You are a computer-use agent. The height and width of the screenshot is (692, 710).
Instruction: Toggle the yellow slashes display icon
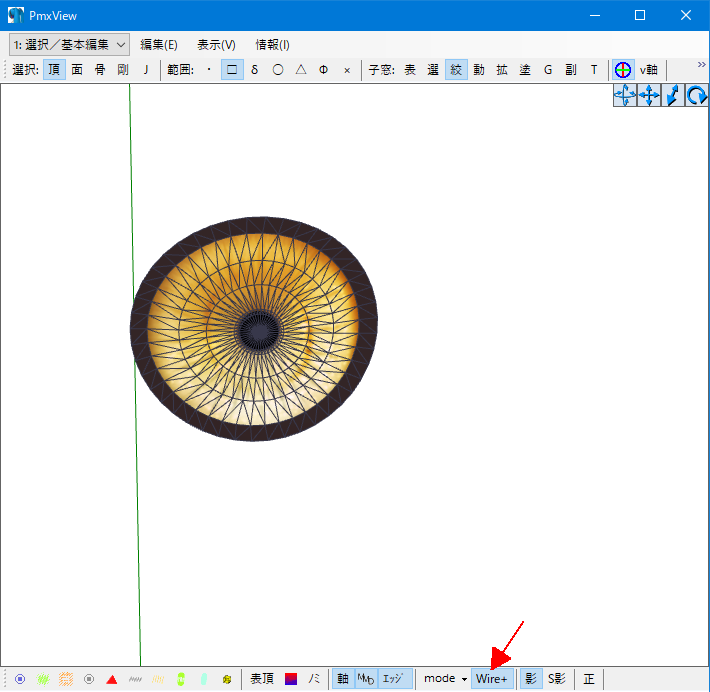[158, 679]
